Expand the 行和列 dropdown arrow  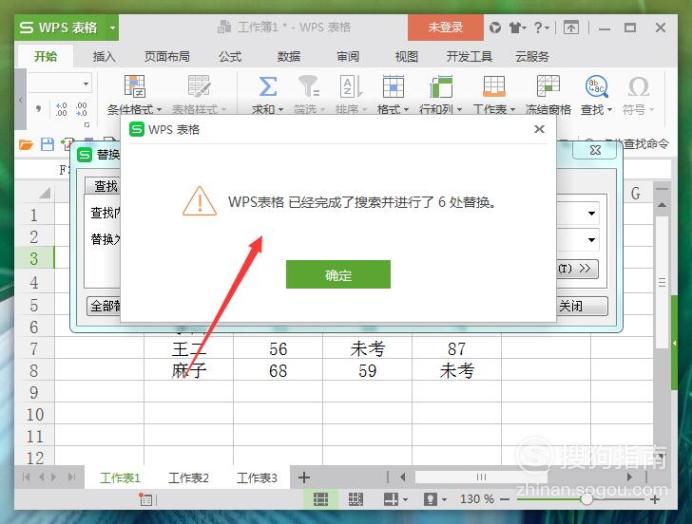pos(459,109)
